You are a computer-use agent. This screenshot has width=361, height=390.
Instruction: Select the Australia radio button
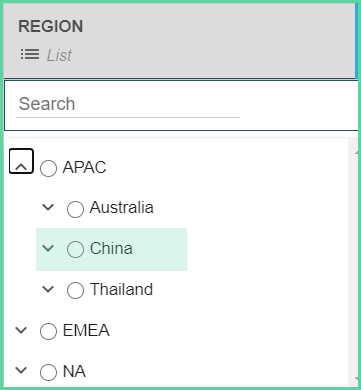75,209
